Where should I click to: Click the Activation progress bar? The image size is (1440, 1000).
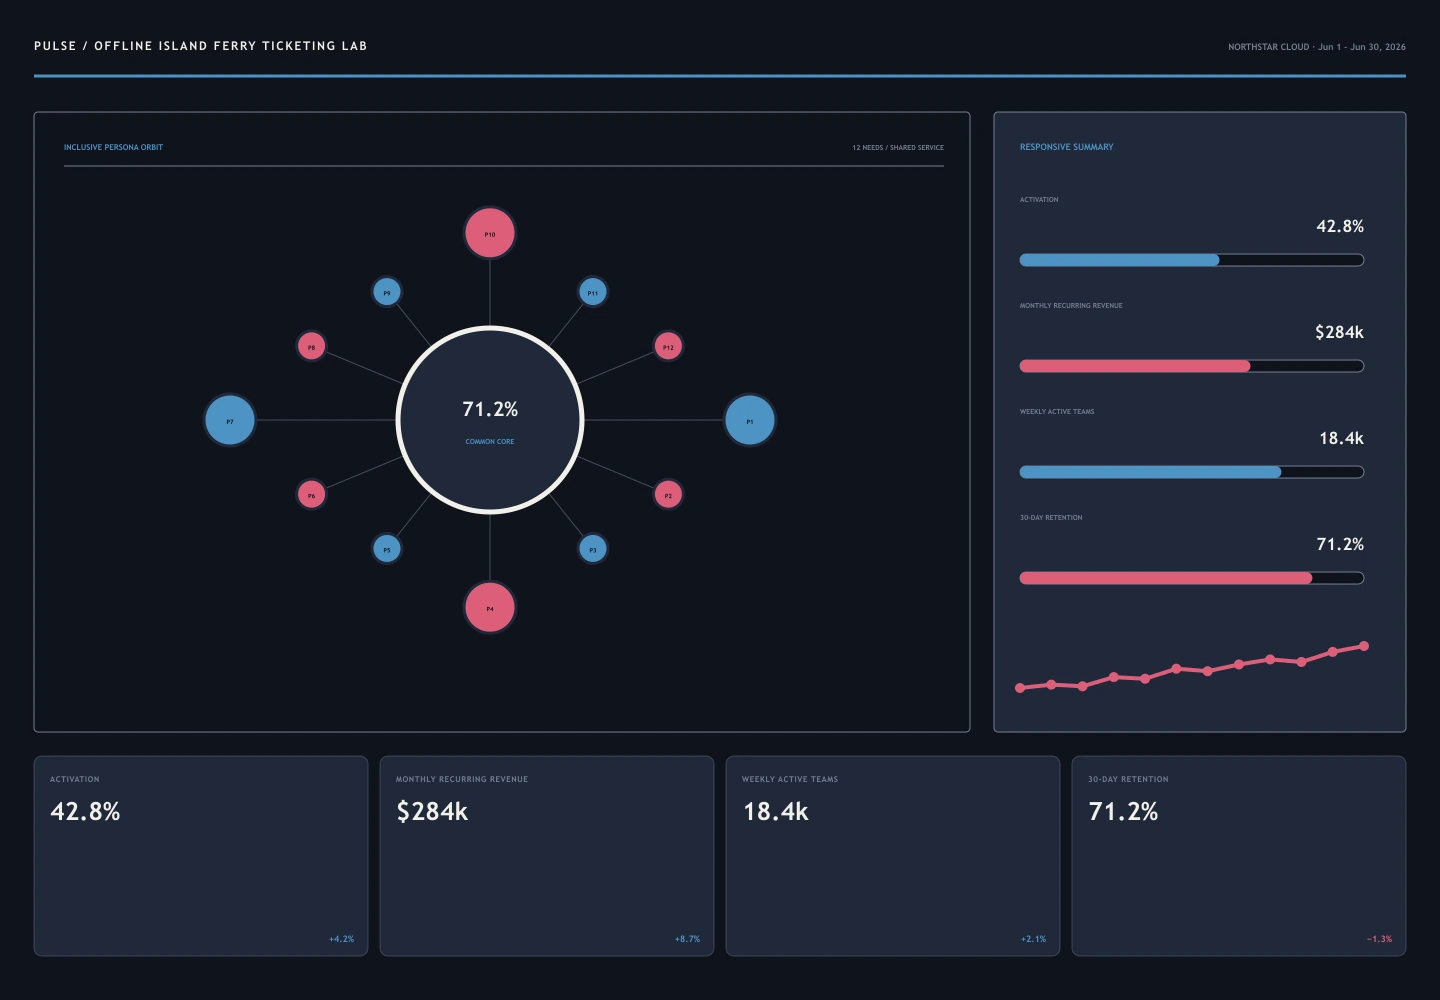pos(1192,260)
